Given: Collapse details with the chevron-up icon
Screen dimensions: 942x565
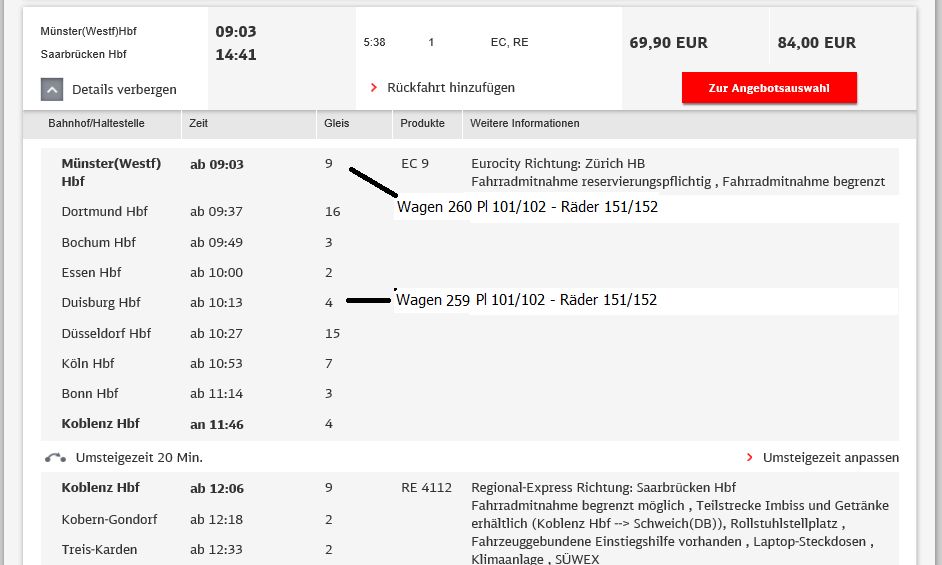Looking at the screenshot, I should [x=53, y=89].
